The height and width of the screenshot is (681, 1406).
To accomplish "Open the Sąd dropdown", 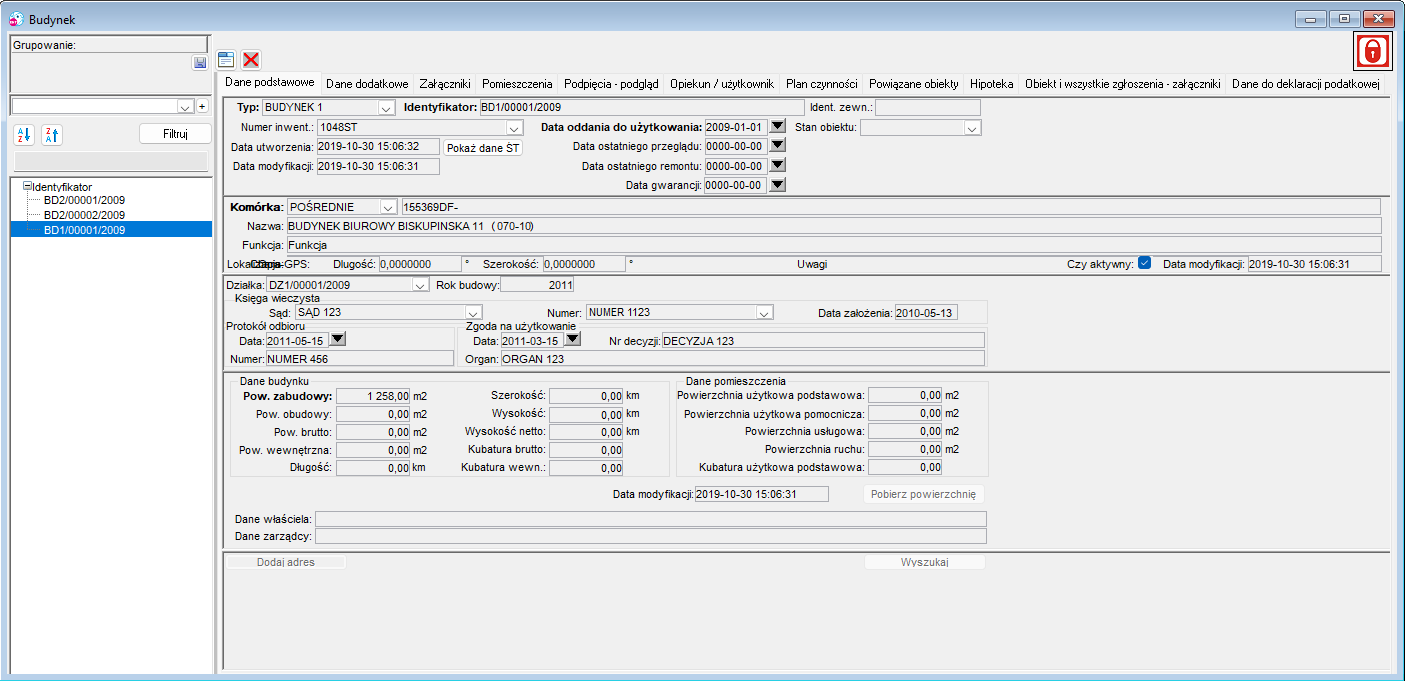I will (474, 313).
